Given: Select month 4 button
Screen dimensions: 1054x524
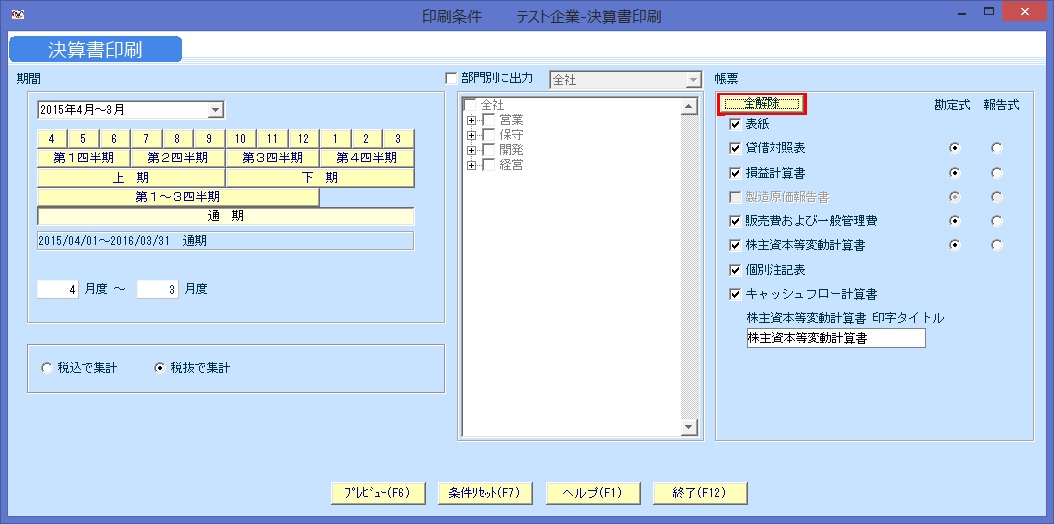Looking at the screenshot, I should click(x=52, y=139).
